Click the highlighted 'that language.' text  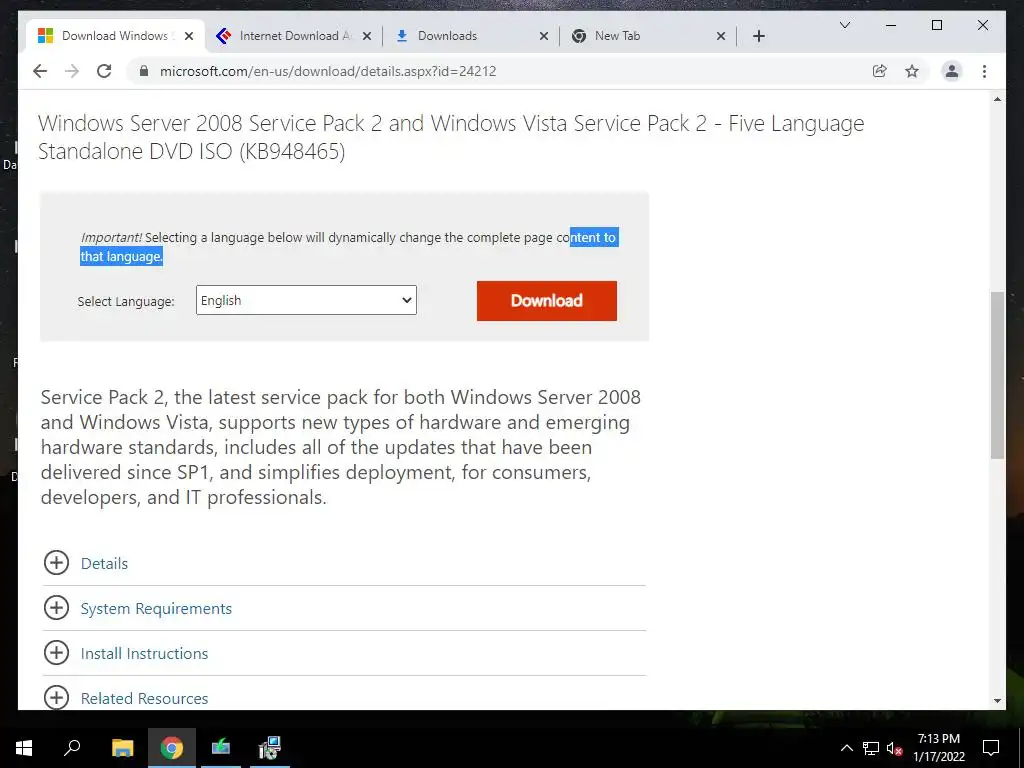pos(121,257)
